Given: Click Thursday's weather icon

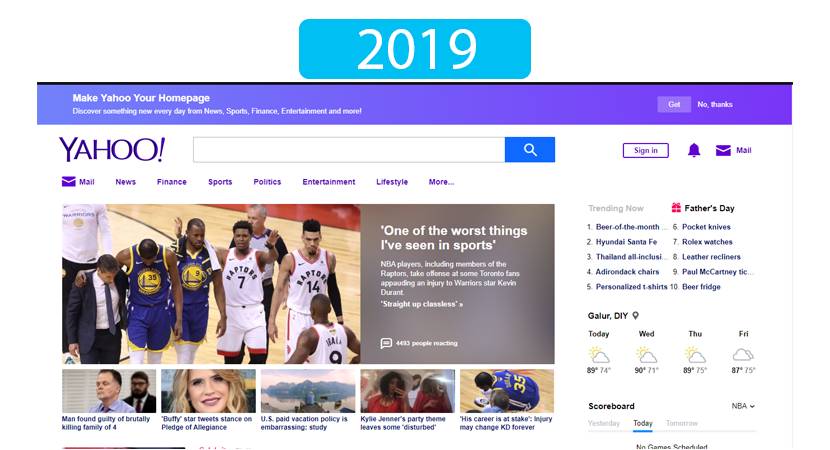Looking at the screenshot, I should (695, 354).
